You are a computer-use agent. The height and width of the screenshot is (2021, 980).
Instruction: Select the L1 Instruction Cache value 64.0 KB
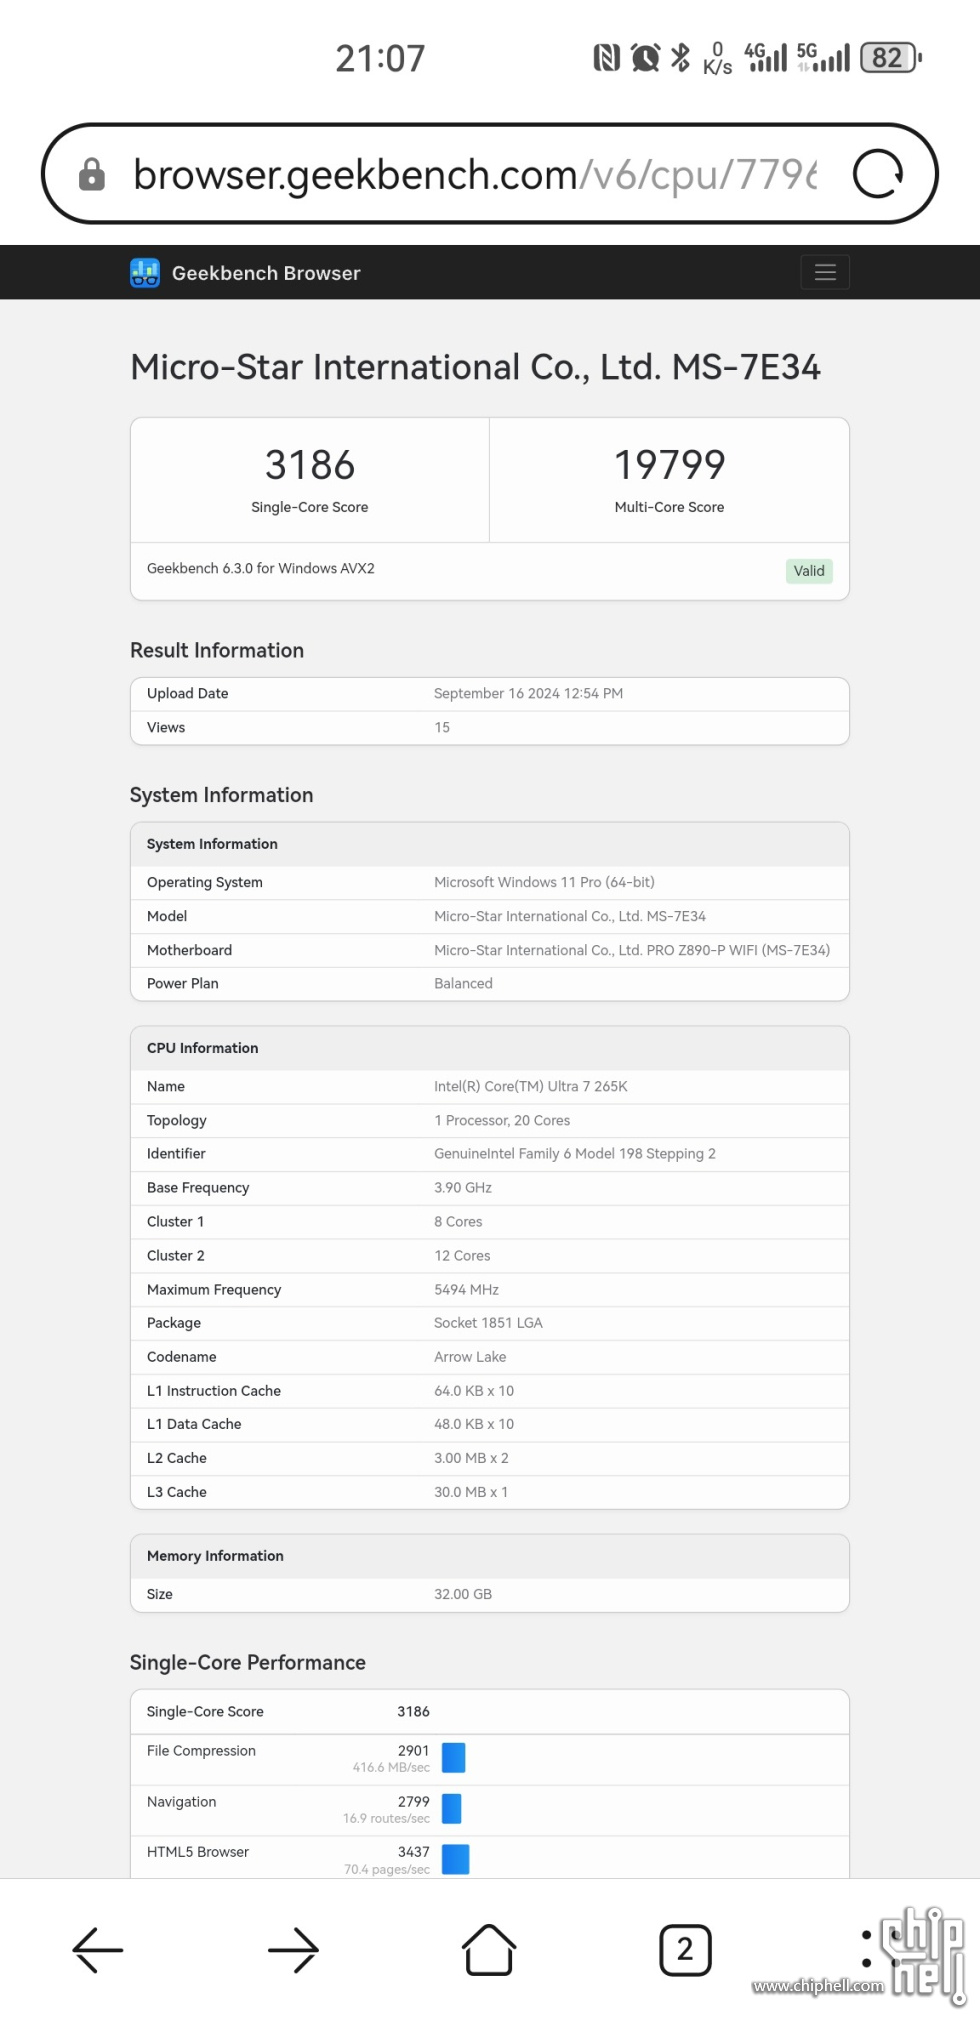[474, 1391]
